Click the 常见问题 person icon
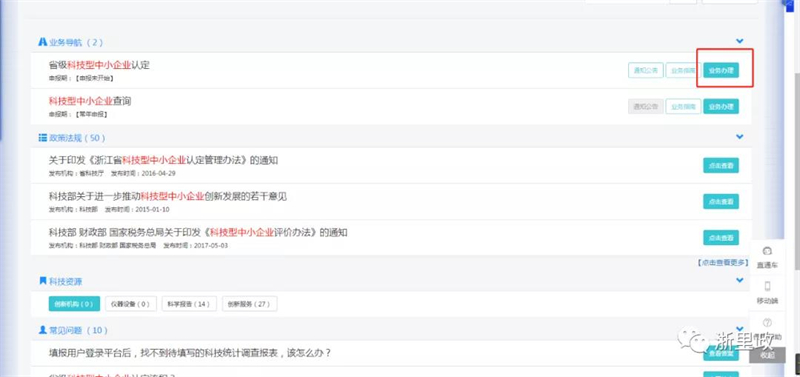The height and width of the screenshot is (377, 800). click(x=42, y=330)
